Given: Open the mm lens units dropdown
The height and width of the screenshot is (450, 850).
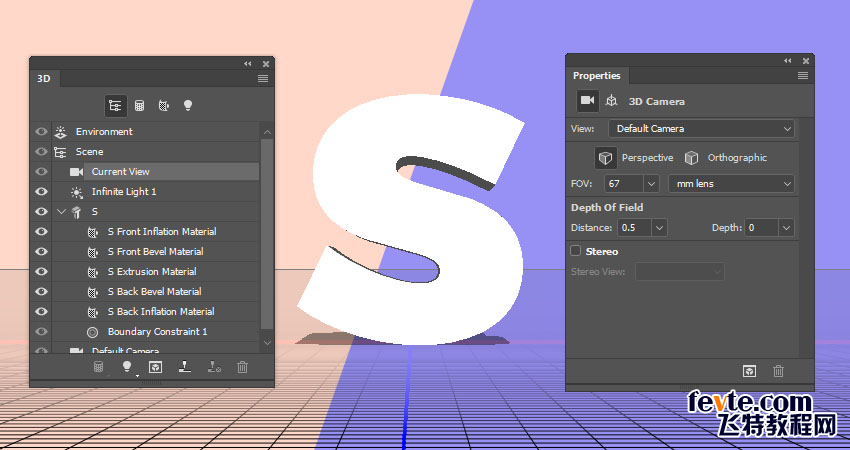Looking at the screenshot, I should pos(731,184).
